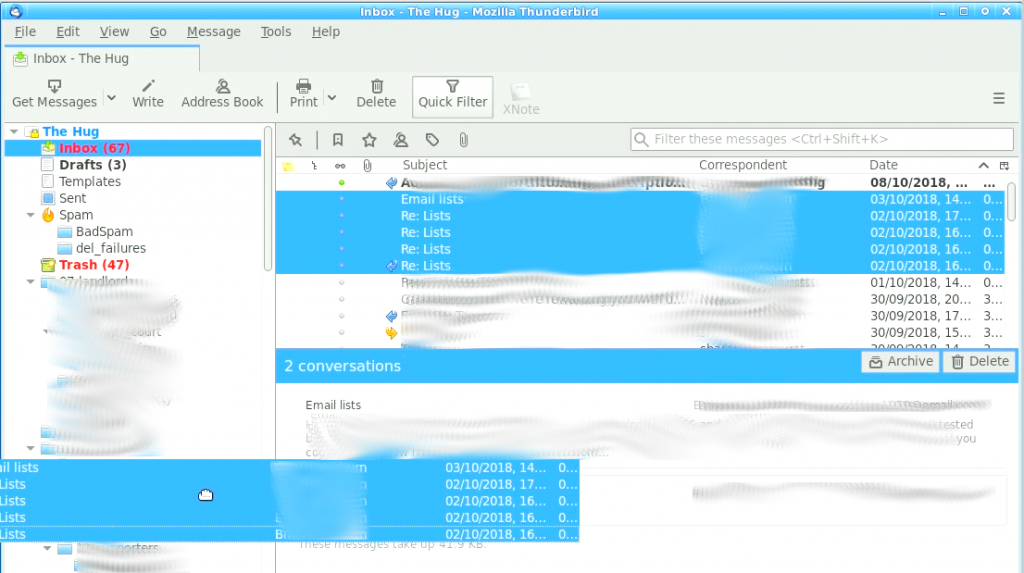Open the Address Book
Screen dimensions: 1024x573
point(222,94)
